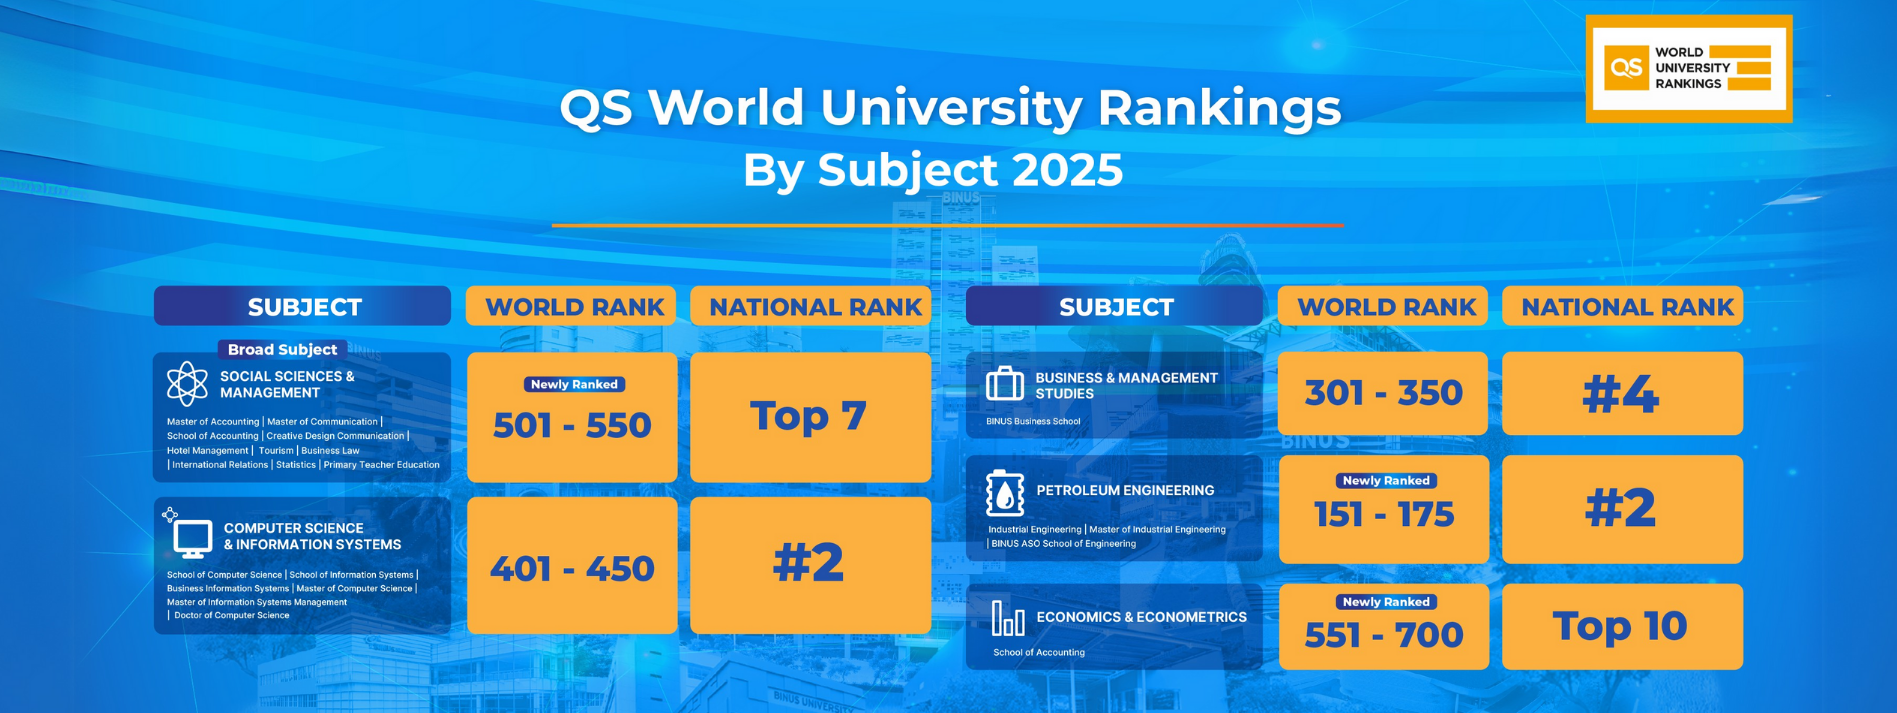The height and width of the screenshot is (713, 1897).
Task: Click School of Accounting under Social Sciences
Action: point(212,436)
